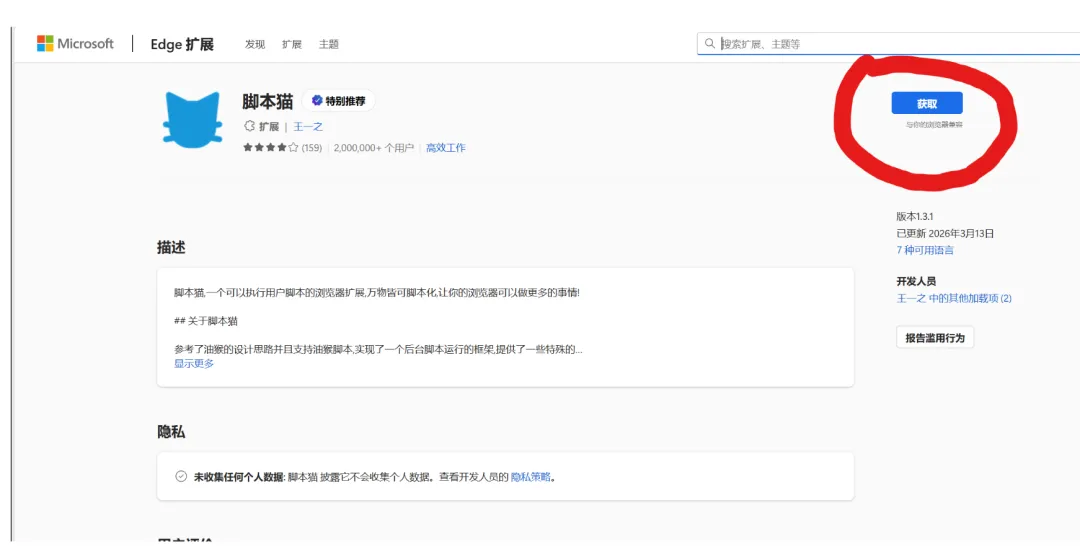The height and width of the screenshot is (549, 1080).
Task: Switch to the 主题 tab
Action: [329, 44]
